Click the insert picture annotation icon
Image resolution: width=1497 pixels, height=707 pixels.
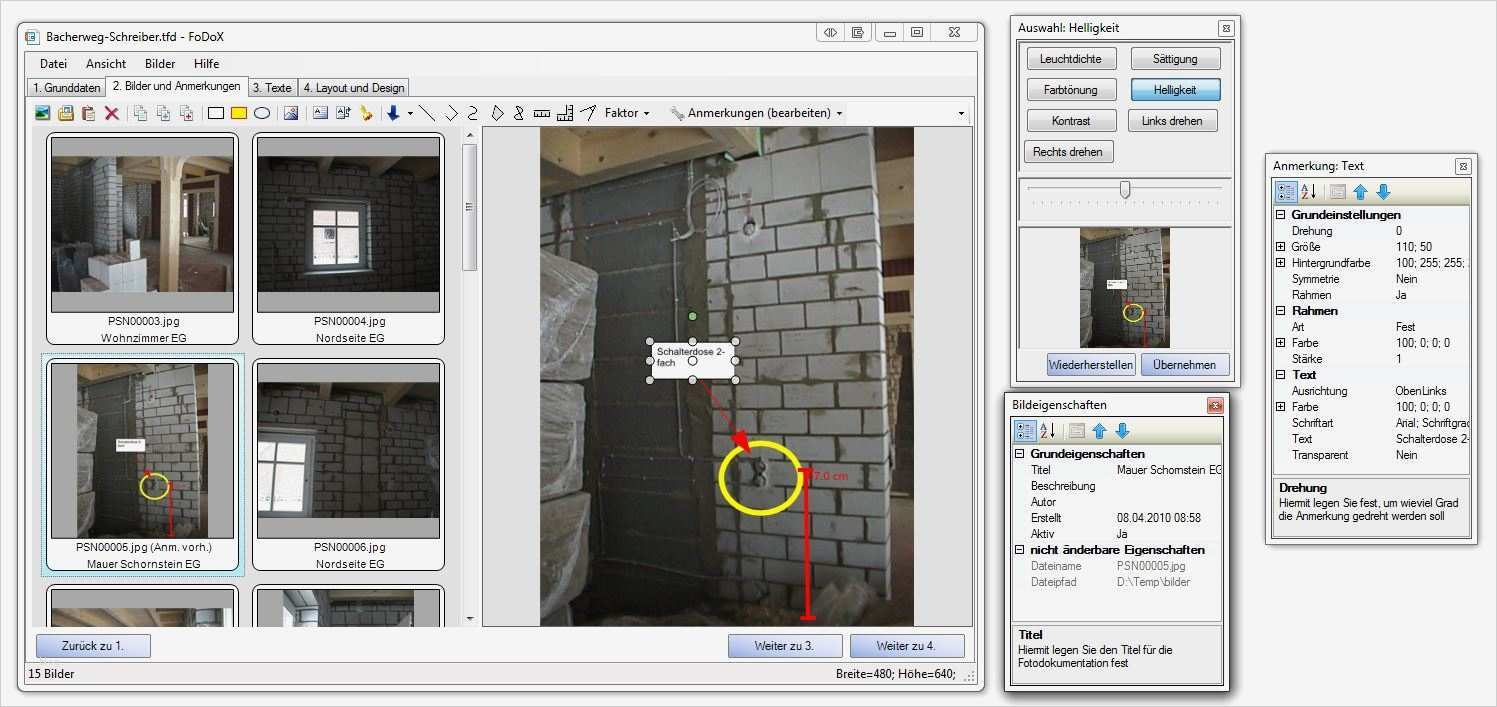coord(291,113)
